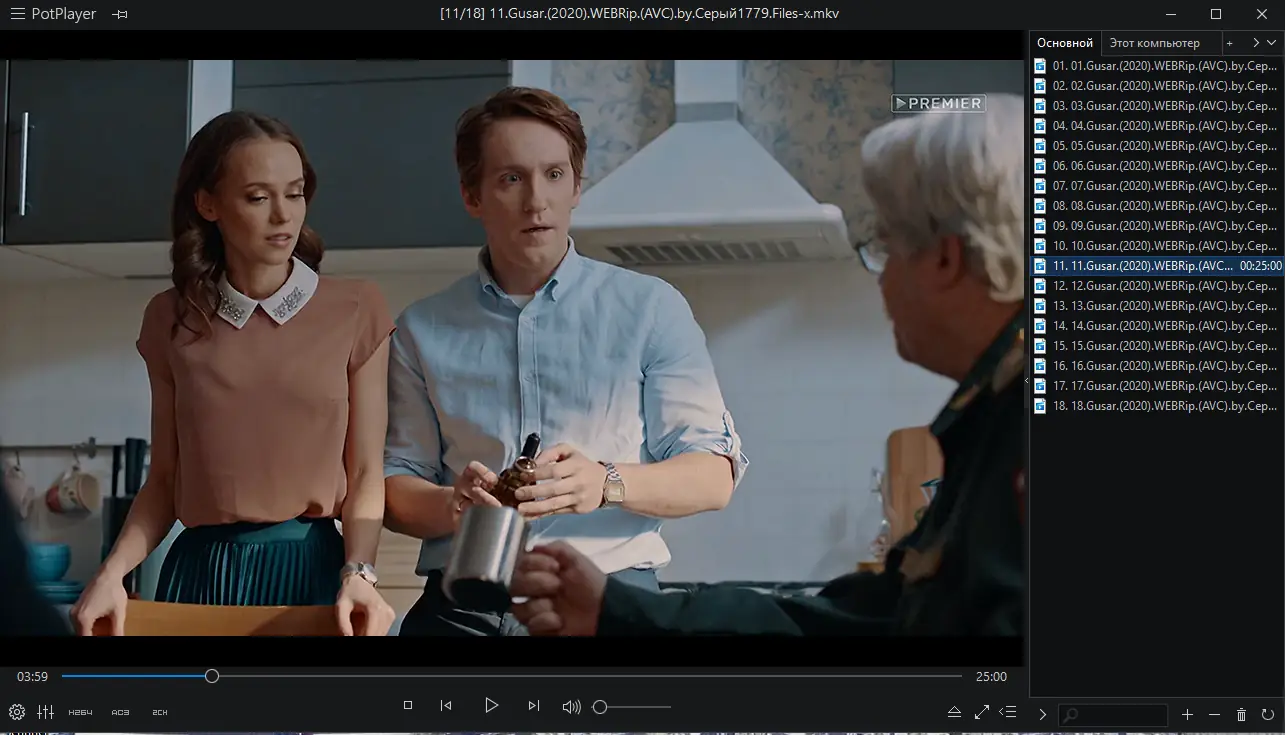The width and height of the screenshot is (1285, 735).
Task: Play the paused video
Action: (491, 706)
